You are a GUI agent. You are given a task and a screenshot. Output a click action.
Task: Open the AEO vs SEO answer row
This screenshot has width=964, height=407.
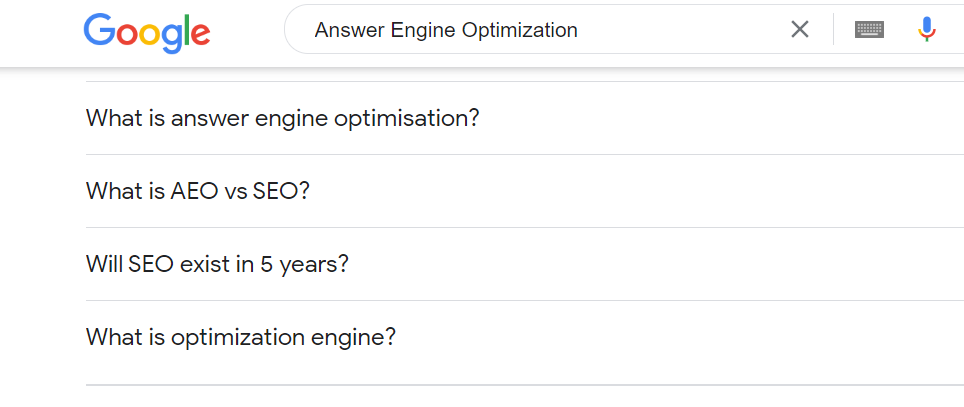pos(500,191)
